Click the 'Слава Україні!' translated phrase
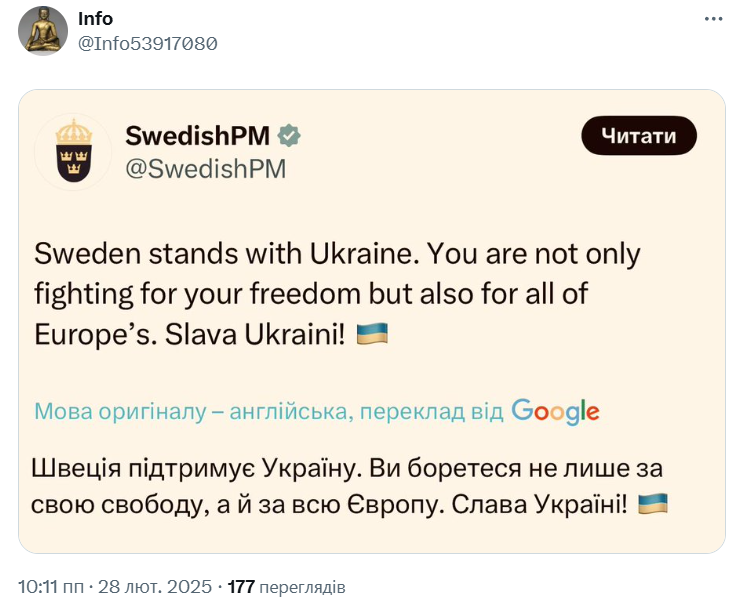 tap(540, 504)
